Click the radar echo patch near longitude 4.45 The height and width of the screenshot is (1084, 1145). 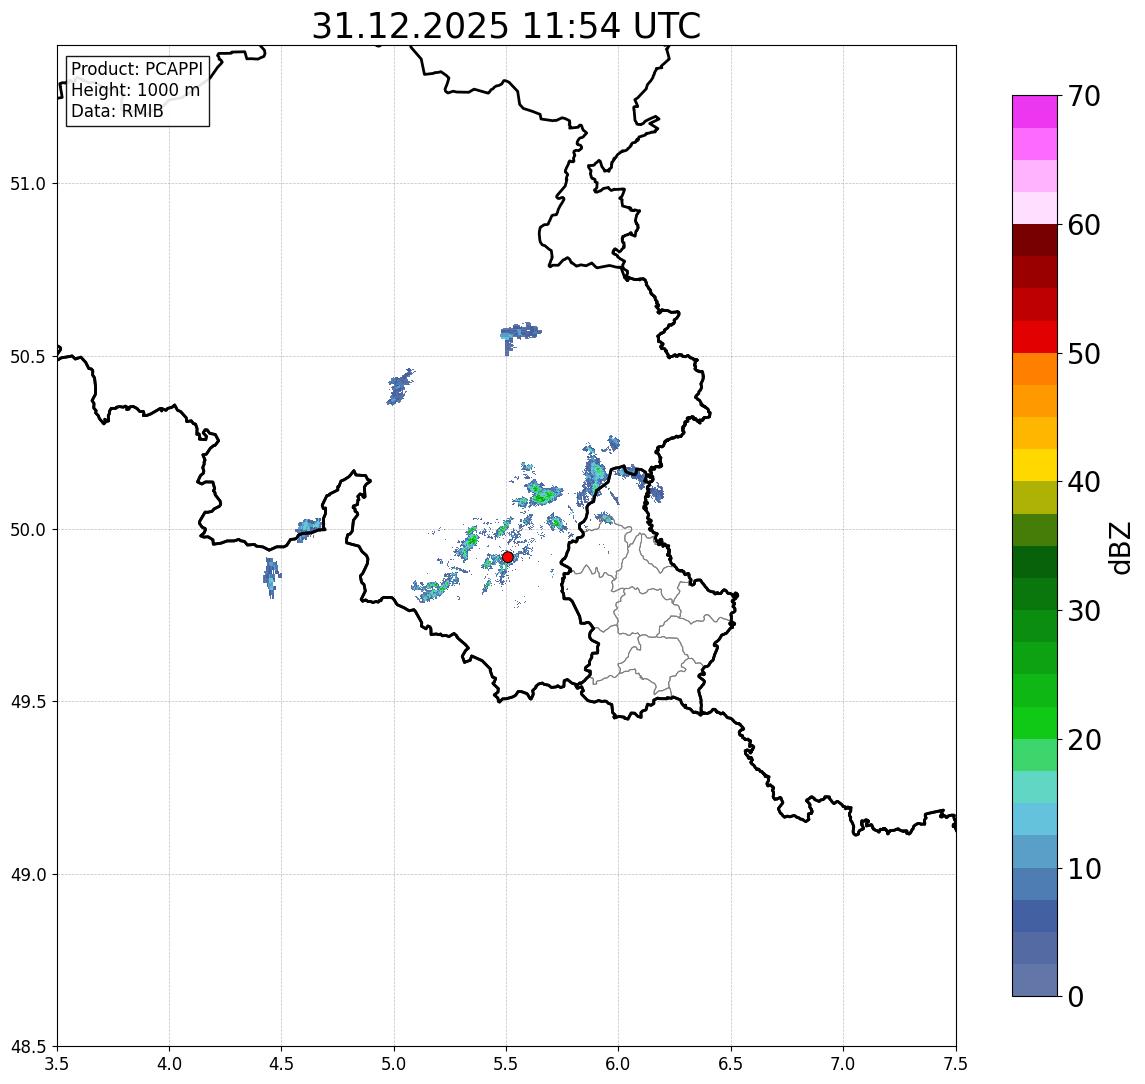click(x=272, y=577)
